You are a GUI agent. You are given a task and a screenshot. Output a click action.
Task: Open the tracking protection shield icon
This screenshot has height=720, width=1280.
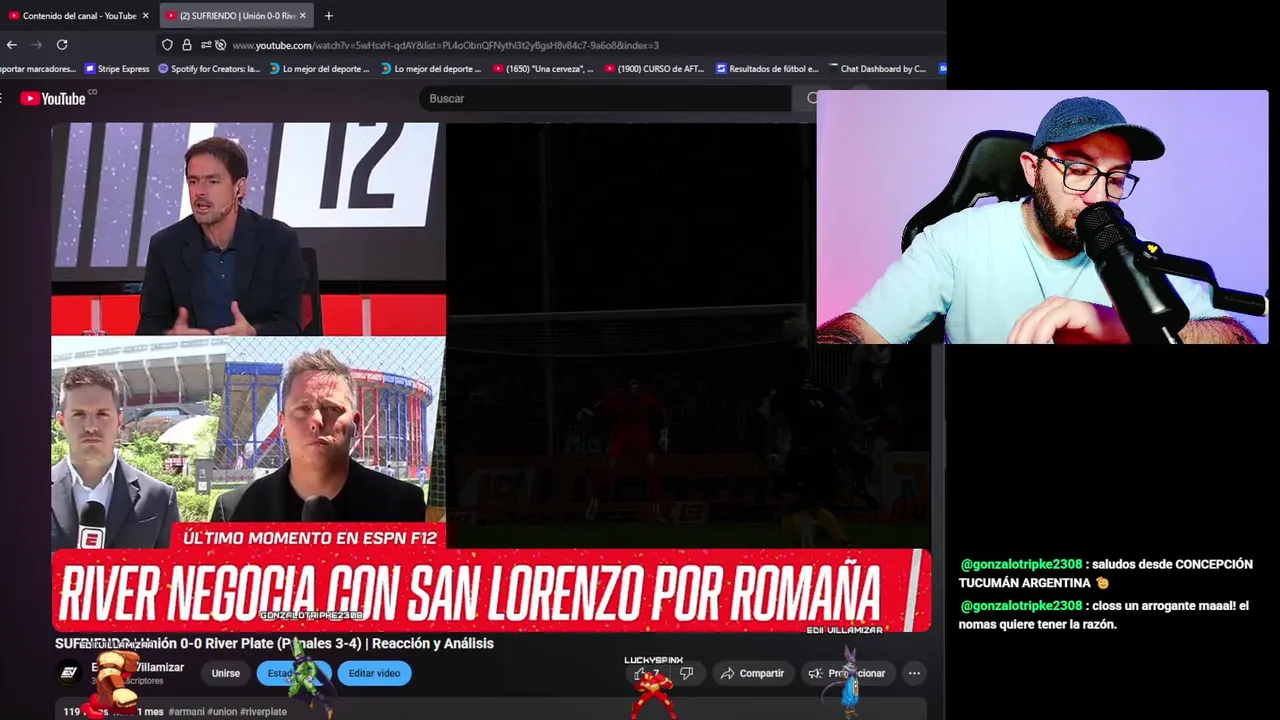167,45
